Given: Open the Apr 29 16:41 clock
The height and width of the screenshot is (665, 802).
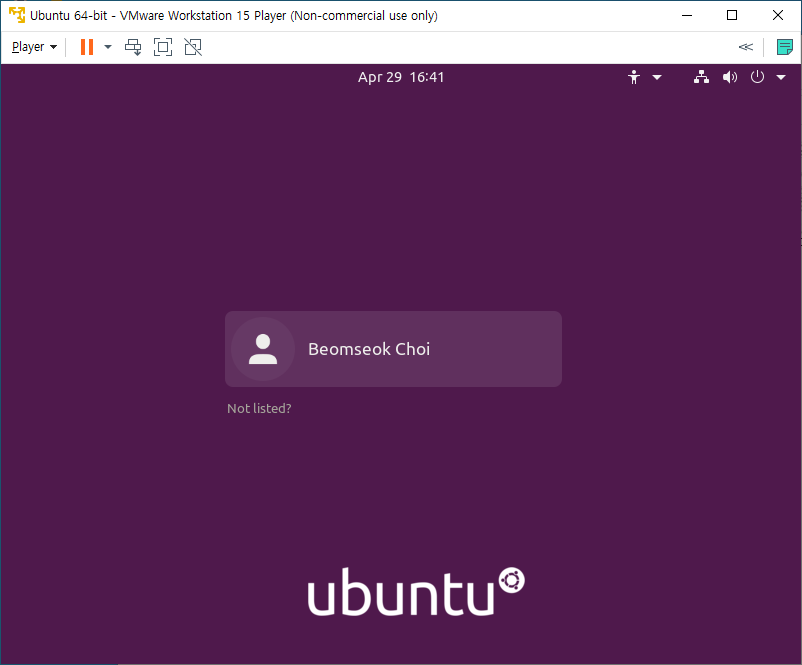Looking at the screenshot, I should (401, 77).
